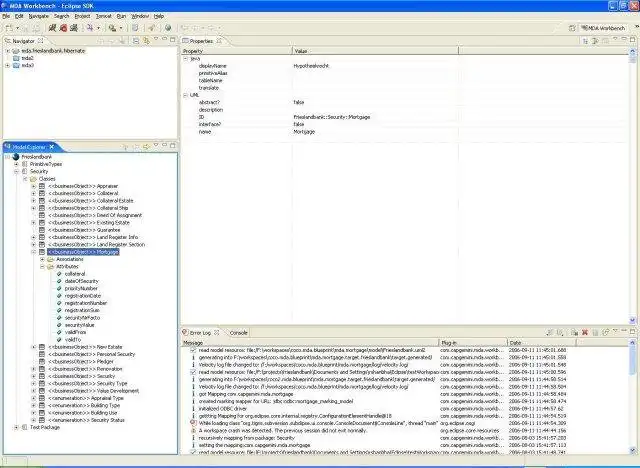Collapse the Attributes folder under Mortgage
The width and height of the screenshot is (640, 468).
click(x=42, y=267)
